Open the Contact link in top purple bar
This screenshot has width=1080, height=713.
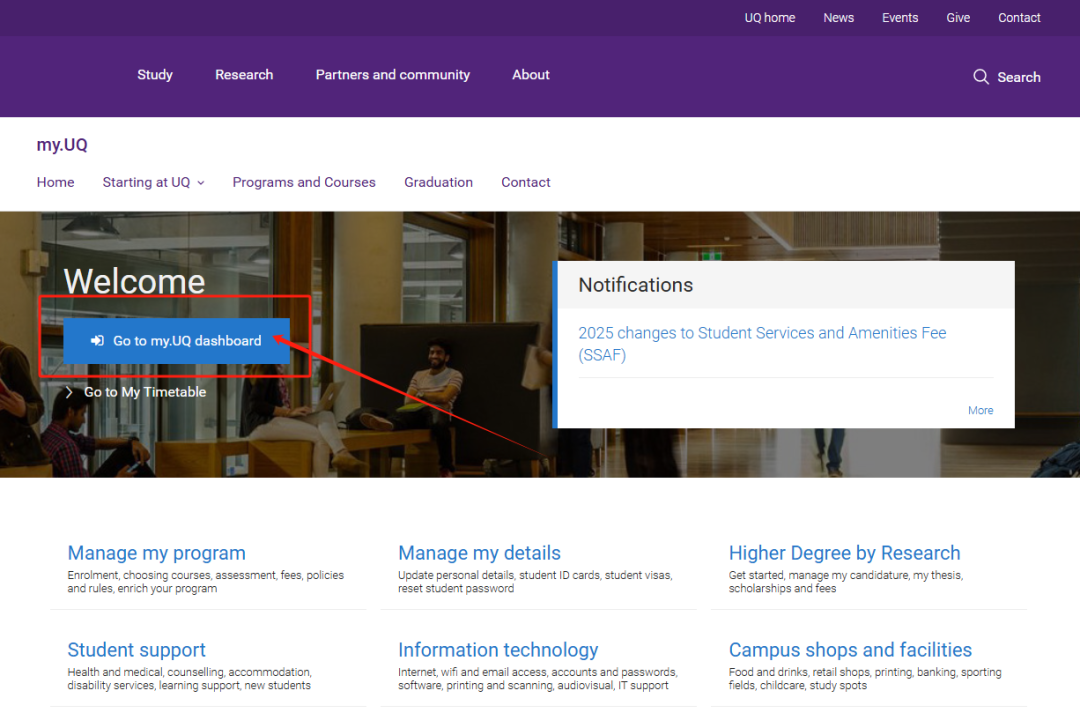tap(1019, 18)
